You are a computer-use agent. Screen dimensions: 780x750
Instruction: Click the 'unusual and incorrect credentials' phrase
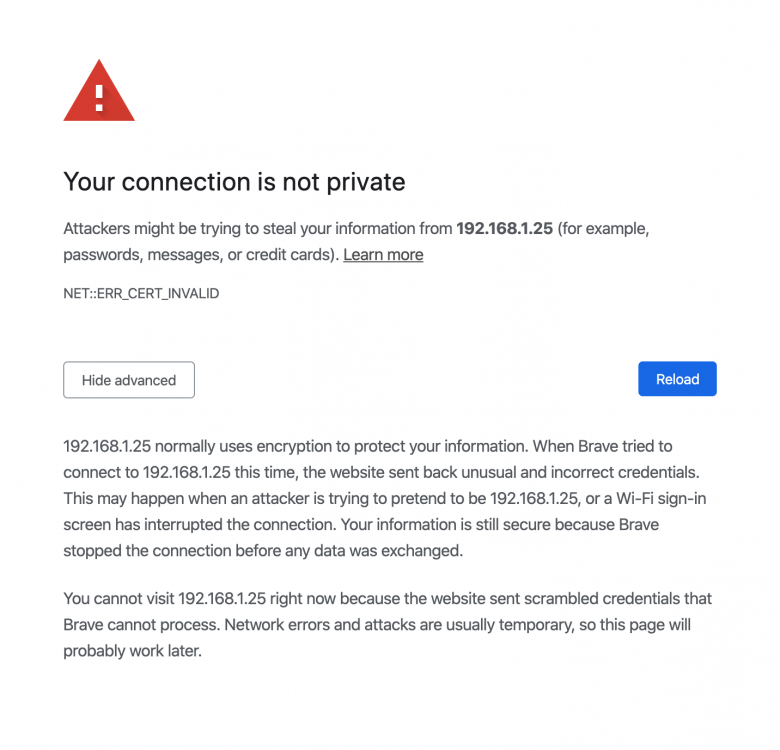580,472
